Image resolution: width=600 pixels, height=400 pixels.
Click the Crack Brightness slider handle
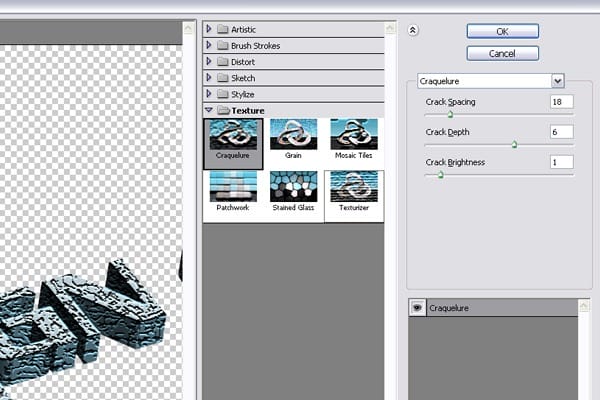click(440, 175)
